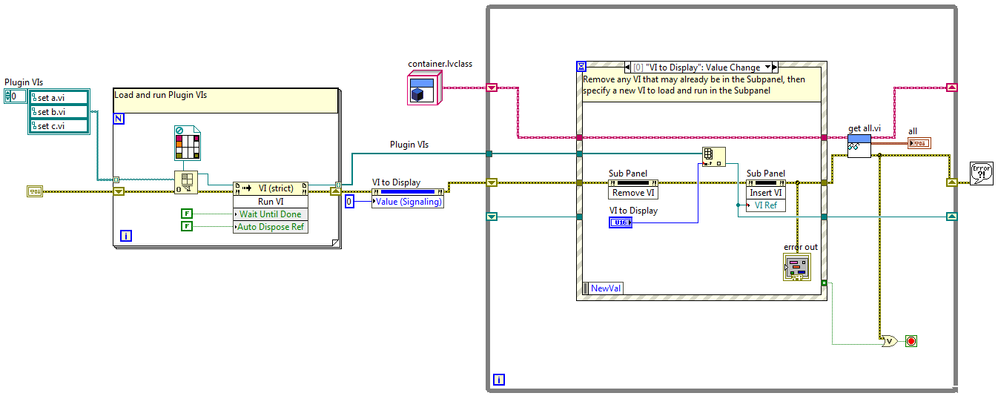The image size is (998, 396).
Task: Click the 'set a.vi' array element
Action: tap(59, 98)
